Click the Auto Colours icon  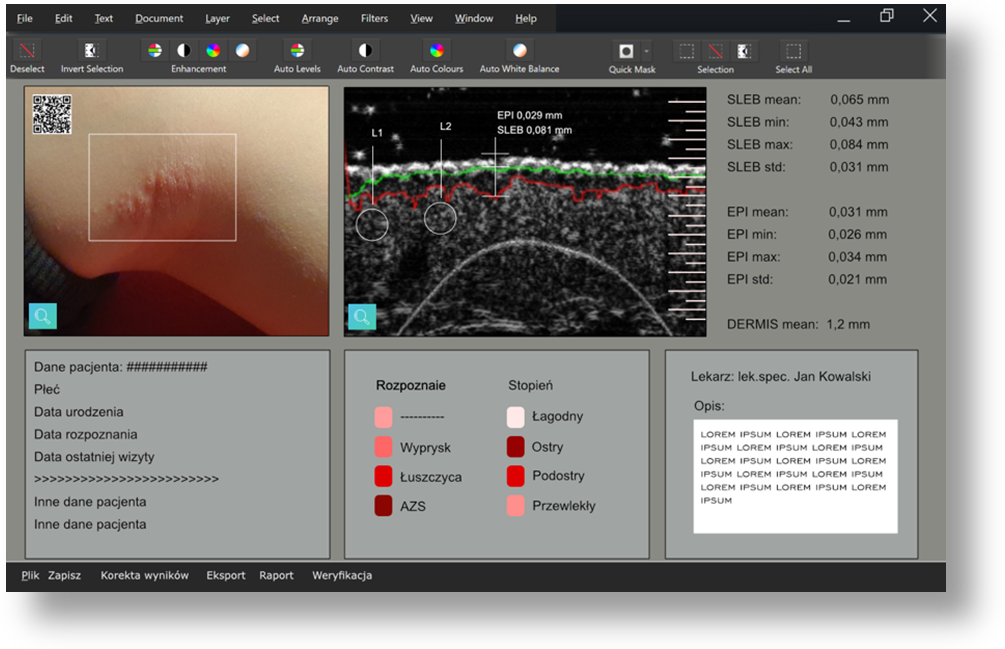[x=436, y=51]
